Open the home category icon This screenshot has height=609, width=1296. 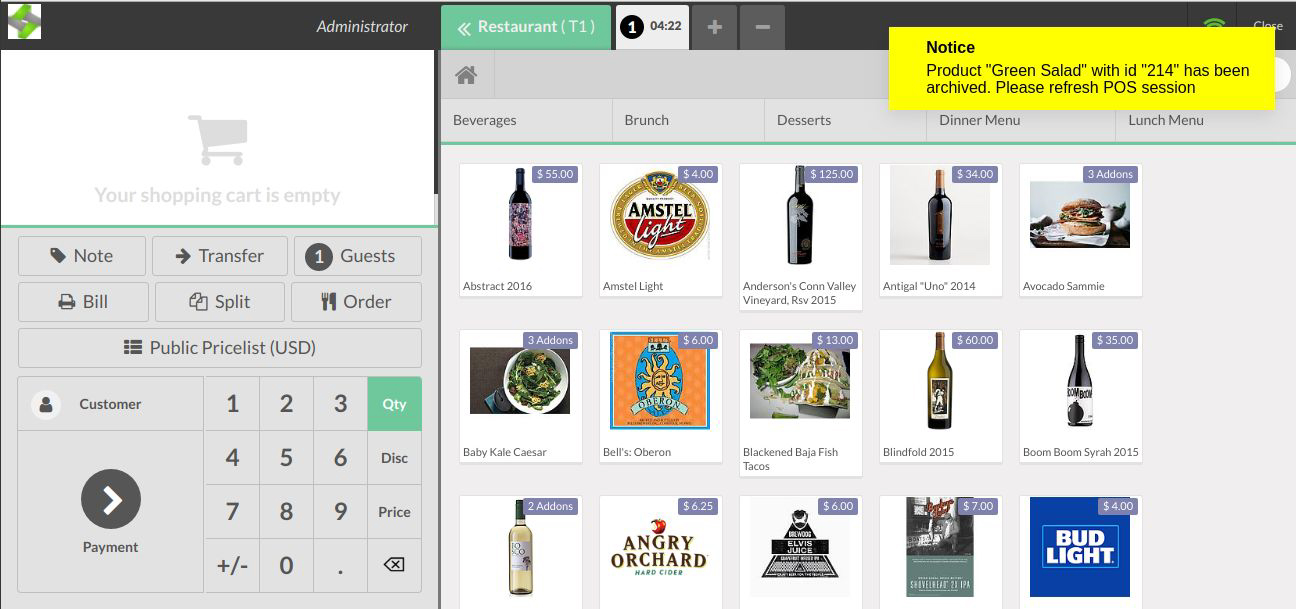pyautogui.click(x=466, y=75)
